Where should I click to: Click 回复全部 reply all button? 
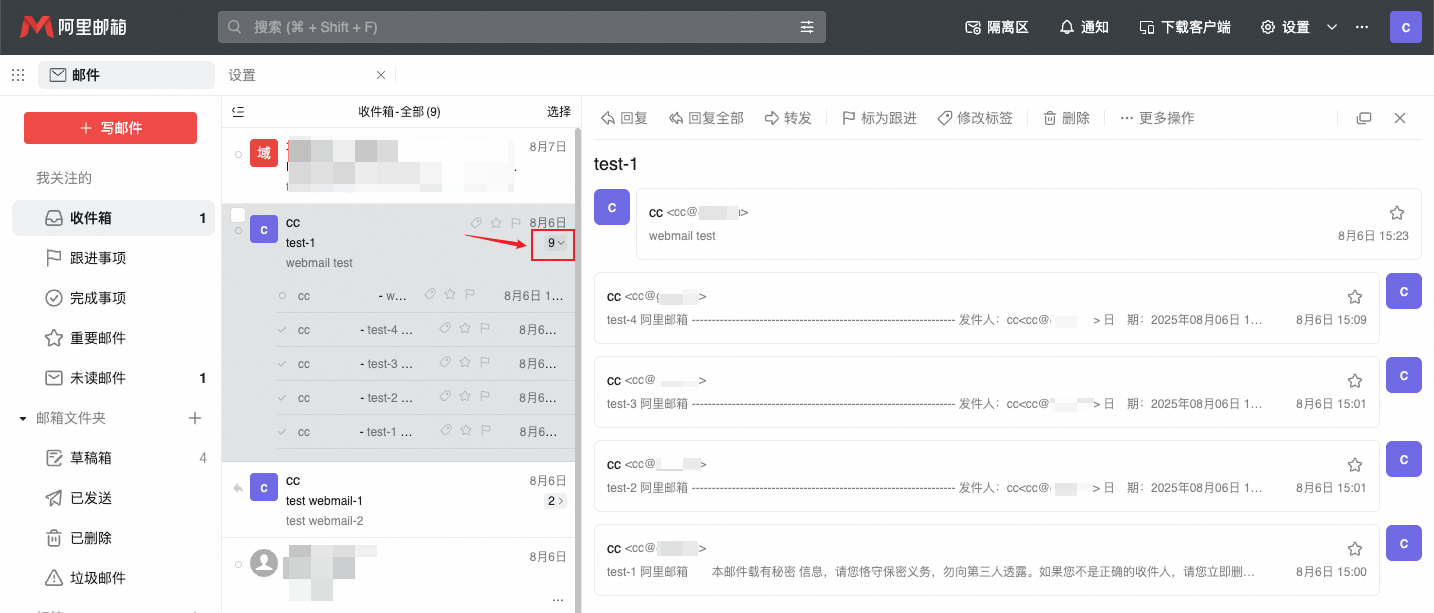pos(707,118)
